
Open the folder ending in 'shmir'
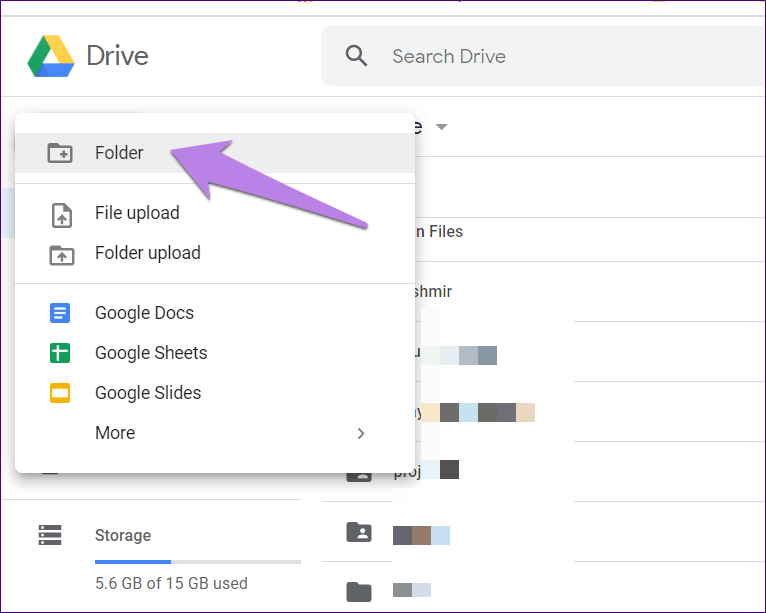433,292
